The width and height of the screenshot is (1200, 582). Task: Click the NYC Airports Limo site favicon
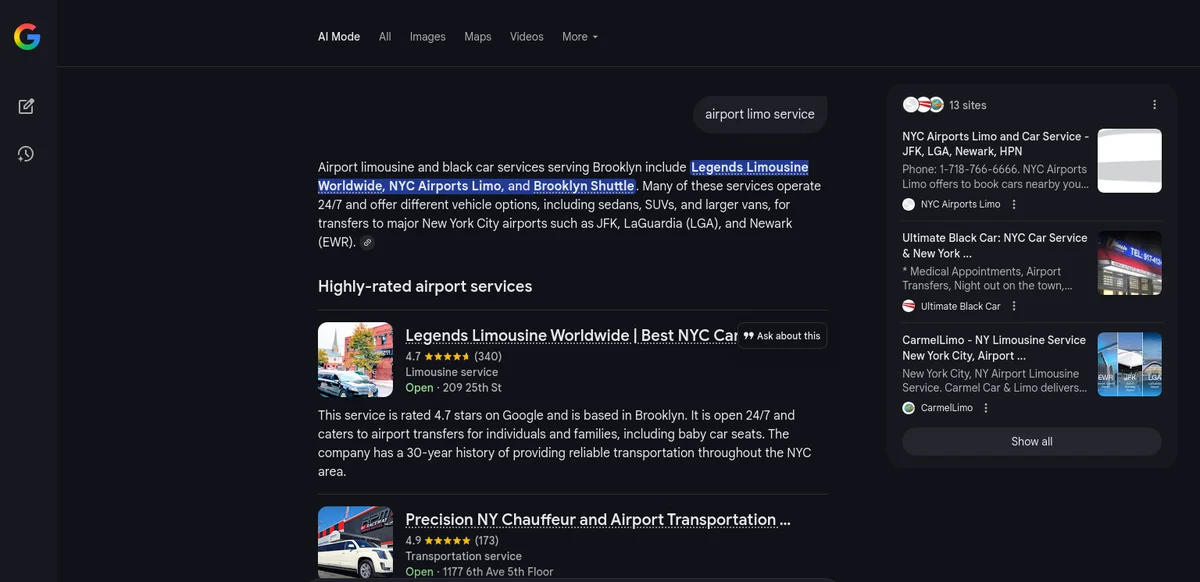(909, 204)
